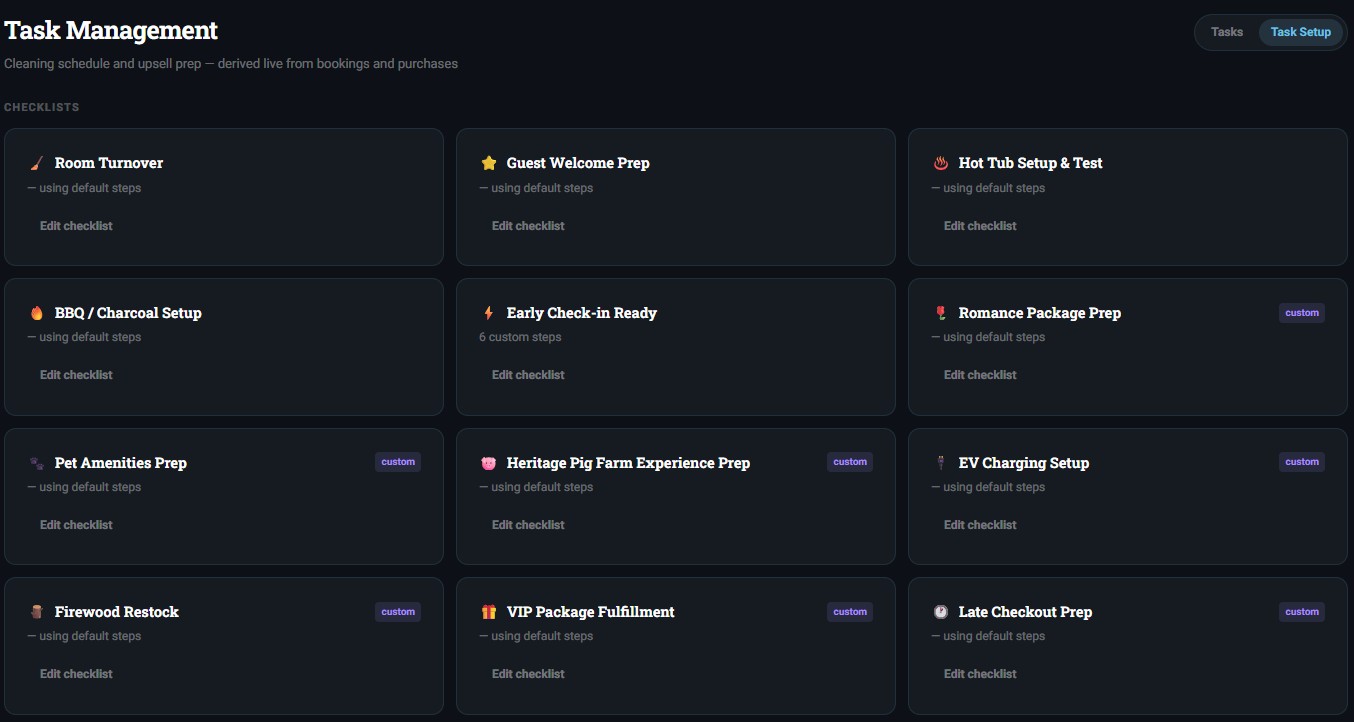Click the wood log icon beside Firewood Restock
The image size is (1354, 722).
tap(37, 612)
